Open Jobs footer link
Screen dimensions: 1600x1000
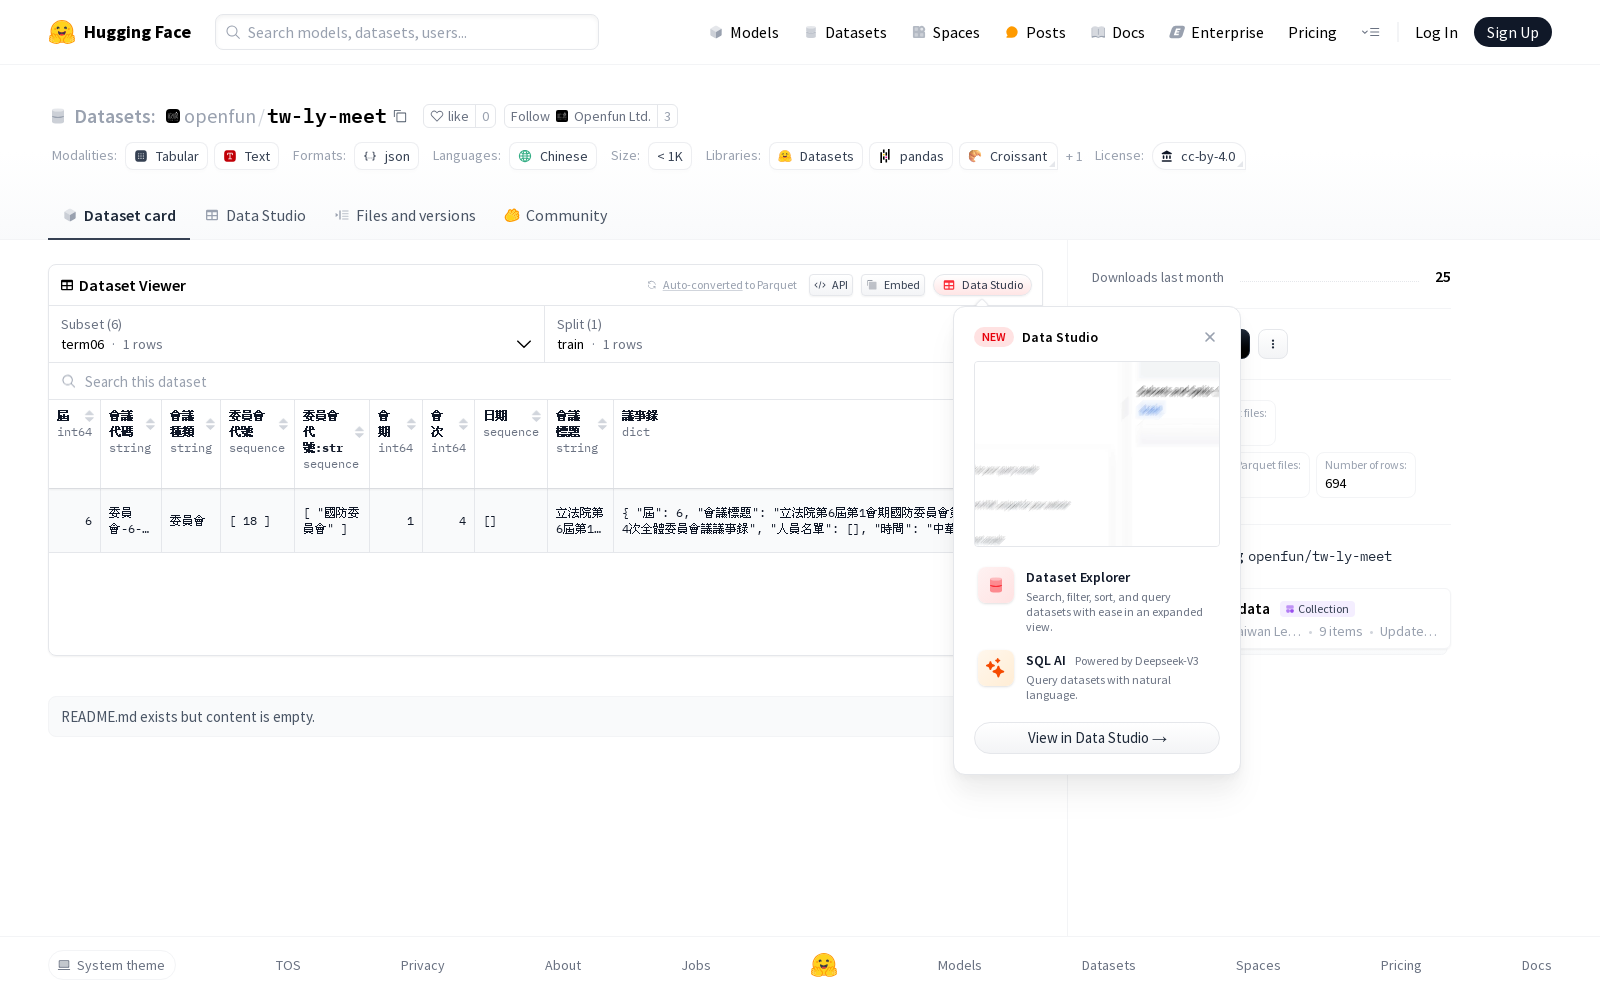[696, 965]
